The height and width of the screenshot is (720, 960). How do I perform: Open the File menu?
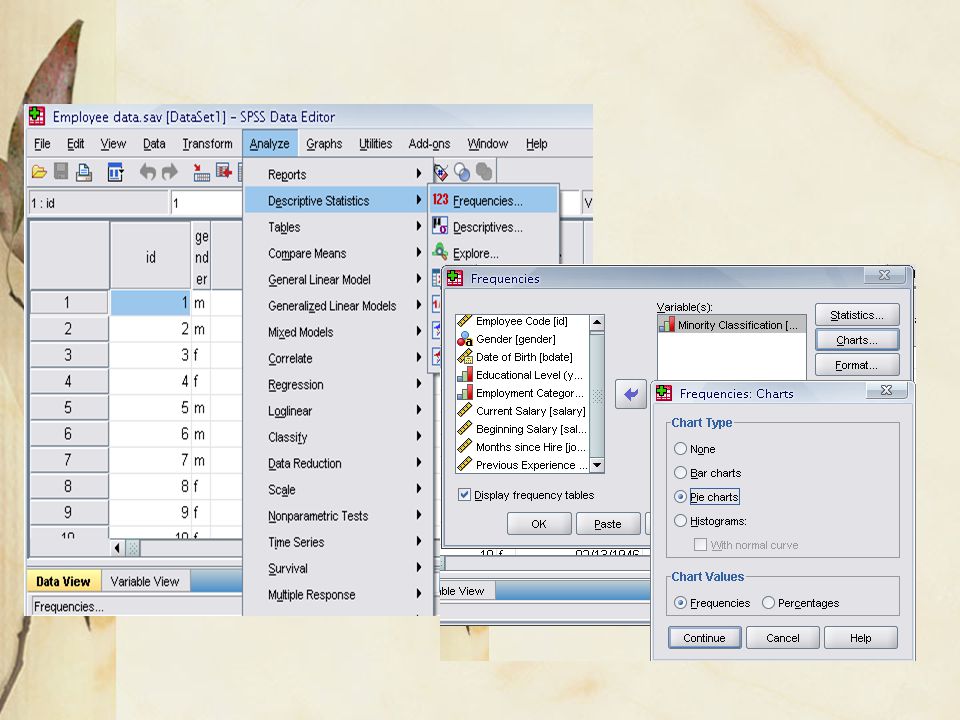(x=42, y=143)
